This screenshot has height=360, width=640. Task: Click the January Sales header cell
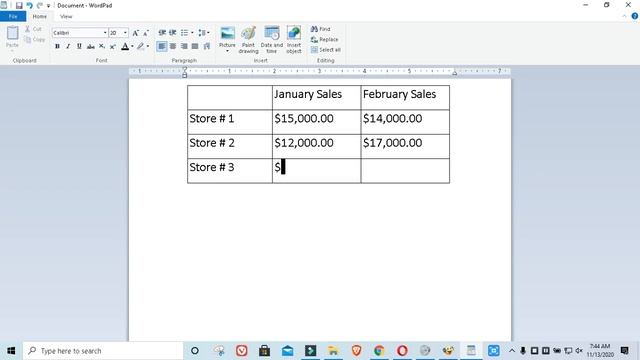(316, 97)
